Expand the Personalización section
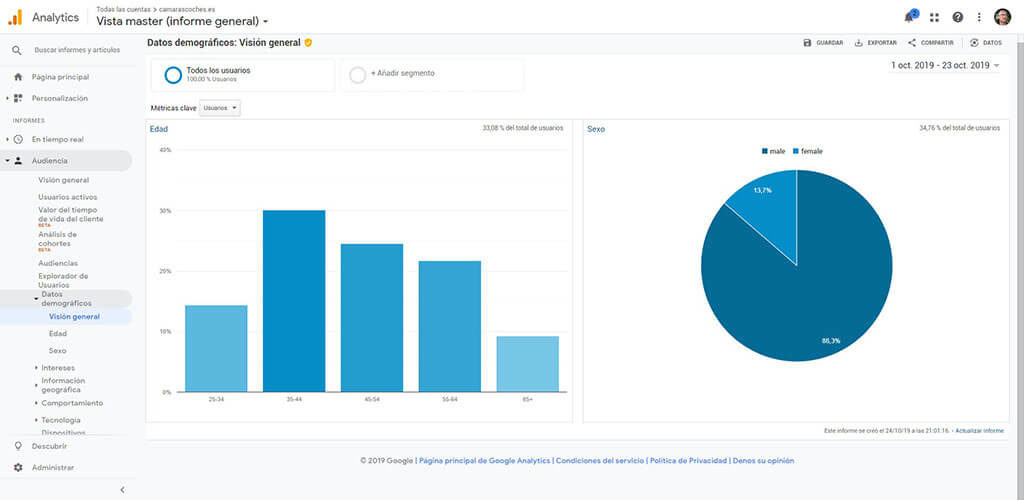 (7, 99)
